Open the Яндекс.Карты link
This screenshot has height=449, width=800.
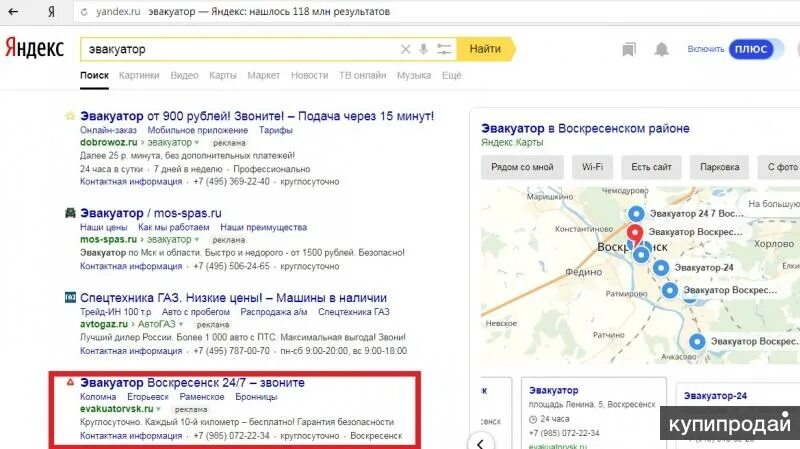tap(512, 143)
